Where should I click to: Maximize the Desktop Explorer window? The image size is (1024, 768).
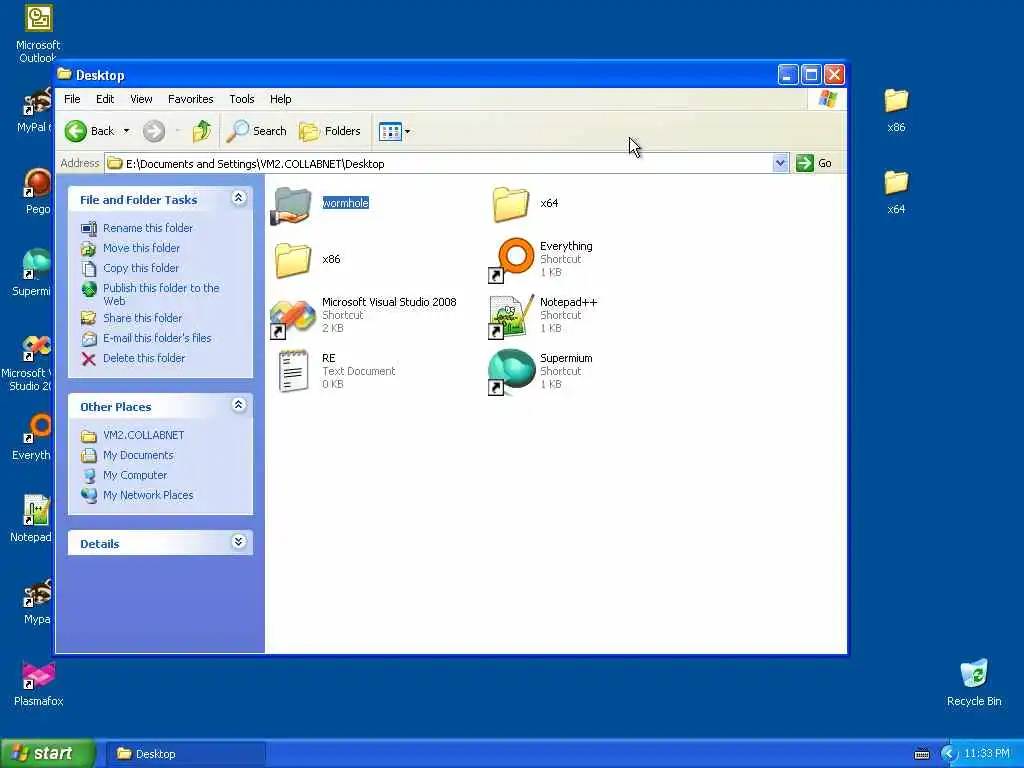(x=811, y=75)
